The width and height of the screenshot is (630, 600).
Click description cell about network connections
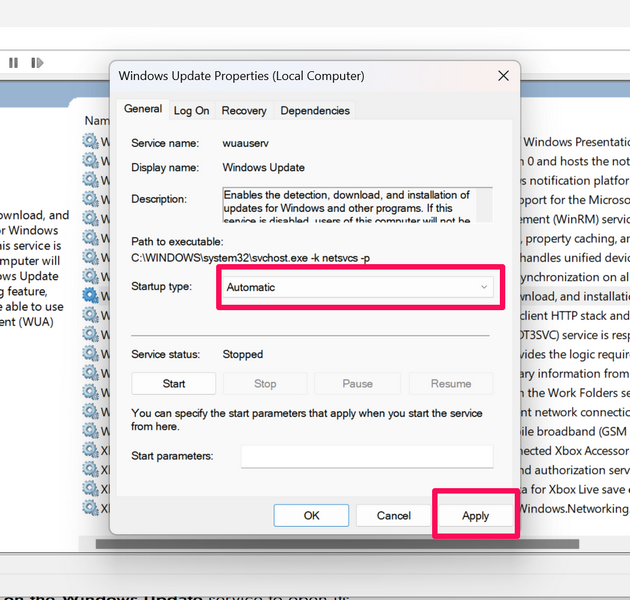point(575,412)
